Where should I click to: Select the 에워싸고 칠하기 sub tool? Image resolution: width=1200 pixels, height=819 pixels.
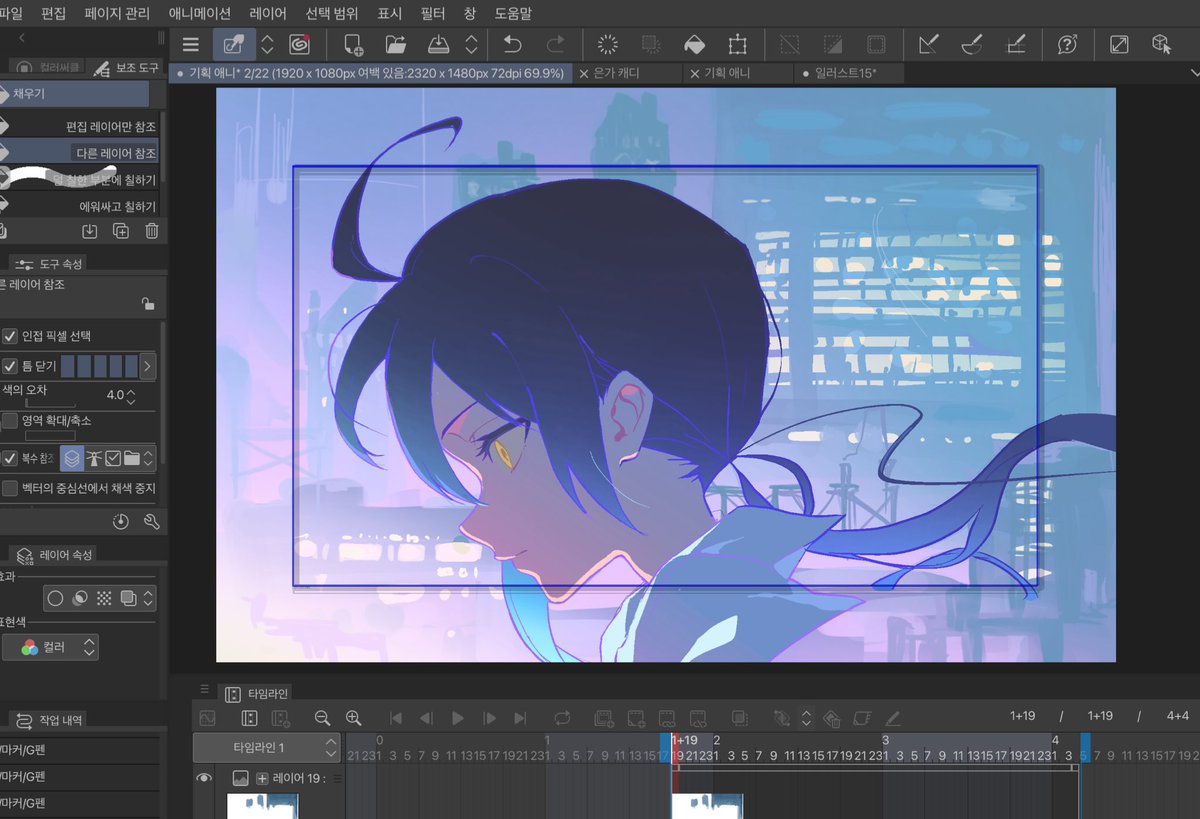coord(79,206)
